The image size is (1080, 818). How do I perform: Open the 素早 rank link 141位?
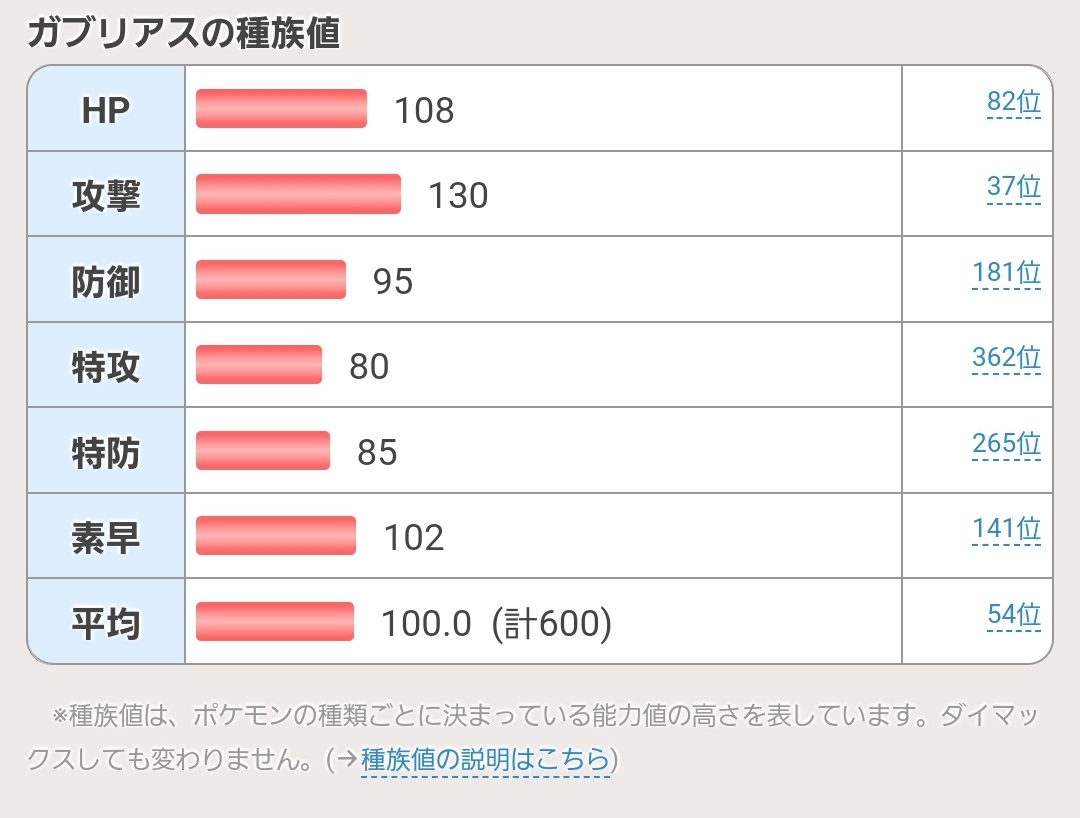click(1006, 529)
